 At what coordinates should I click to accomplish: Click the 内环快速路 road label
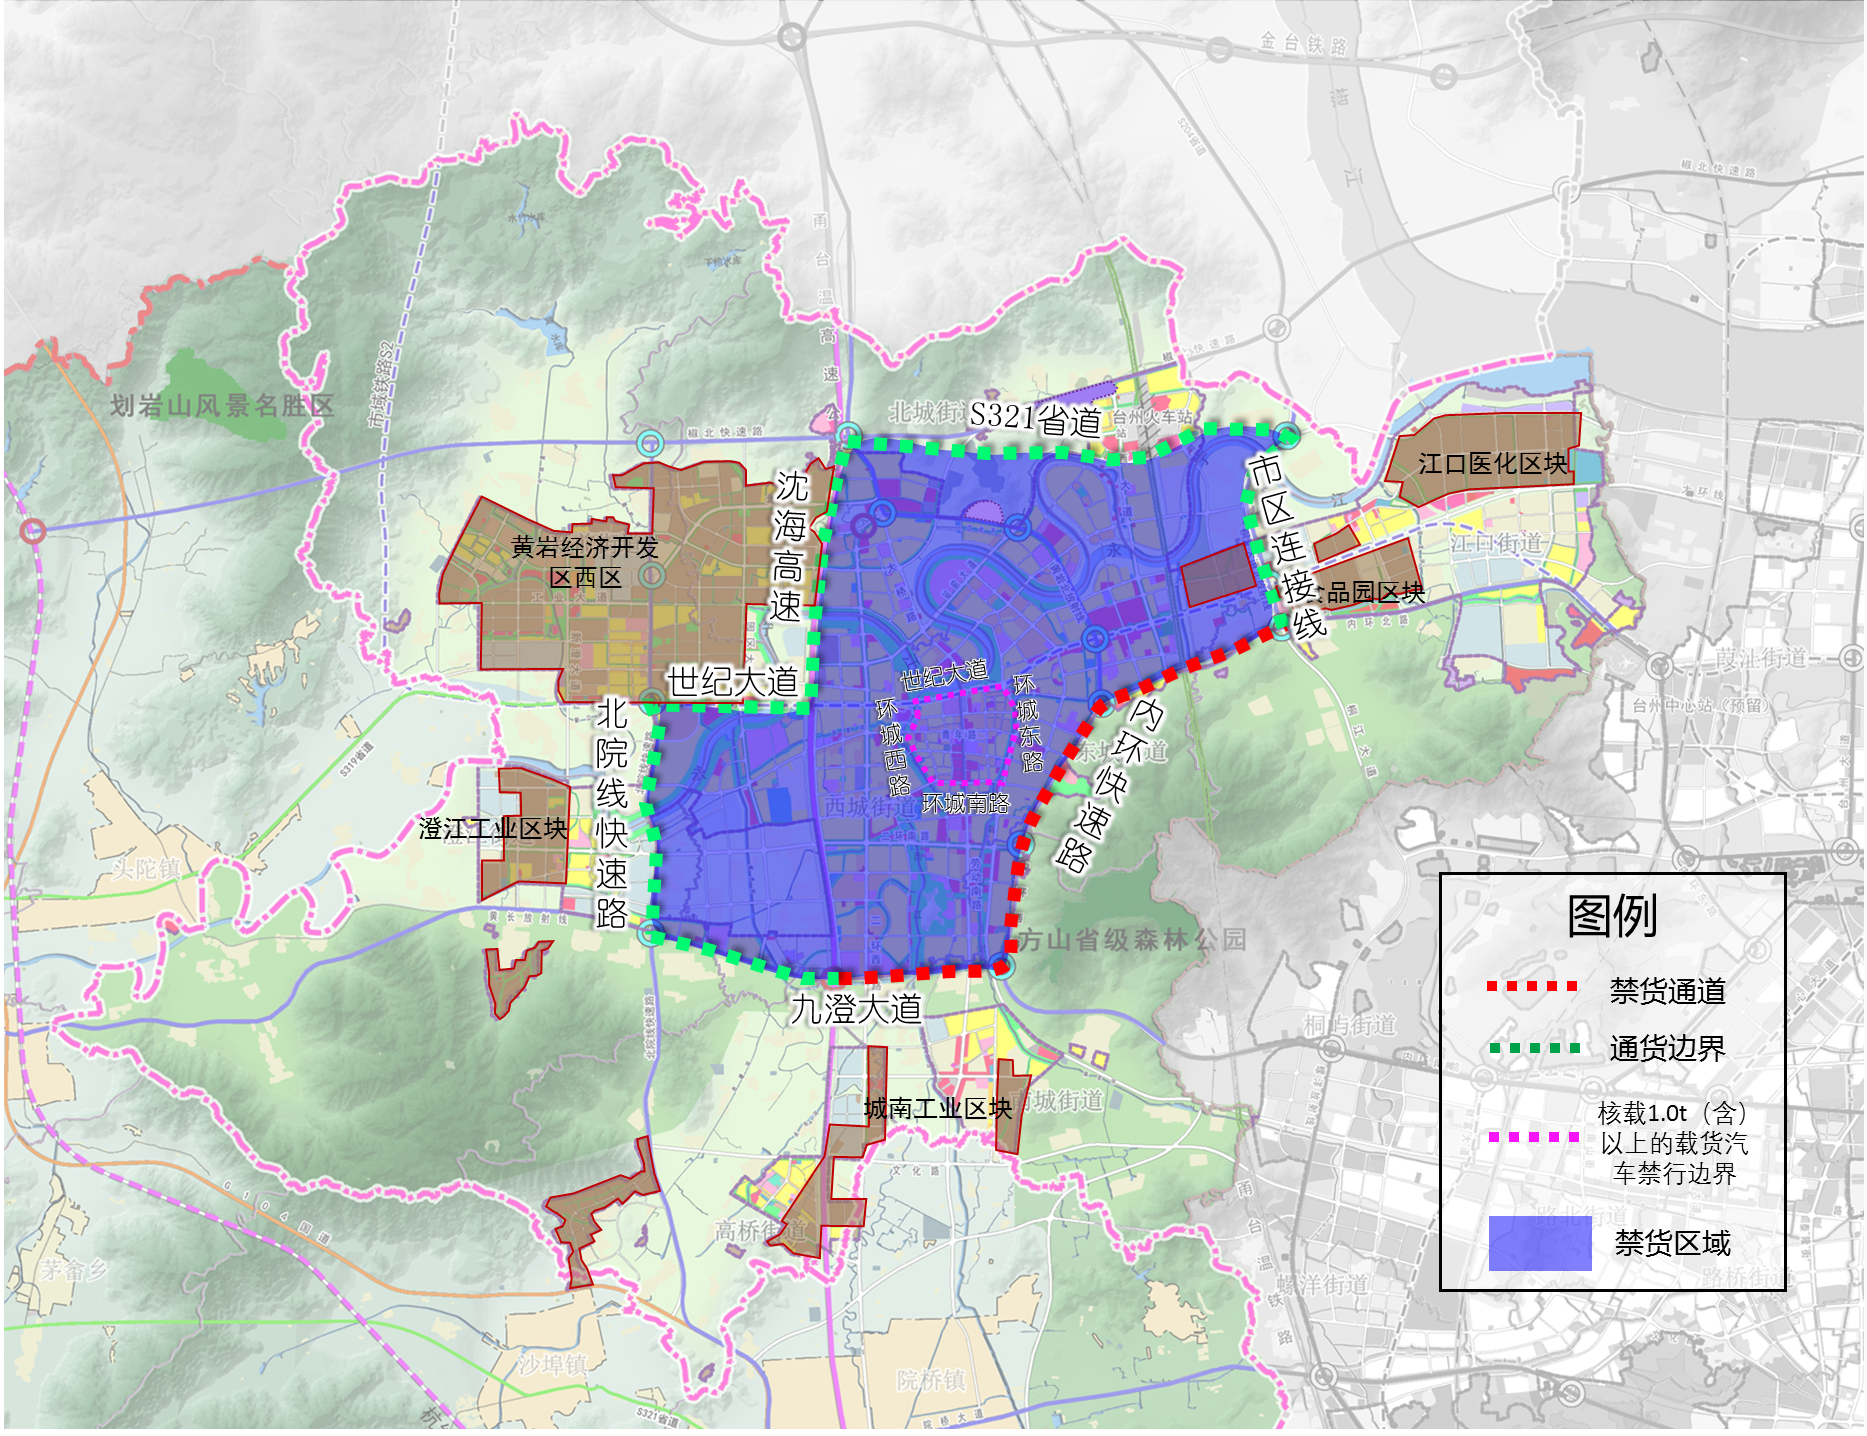point(1109,786)
